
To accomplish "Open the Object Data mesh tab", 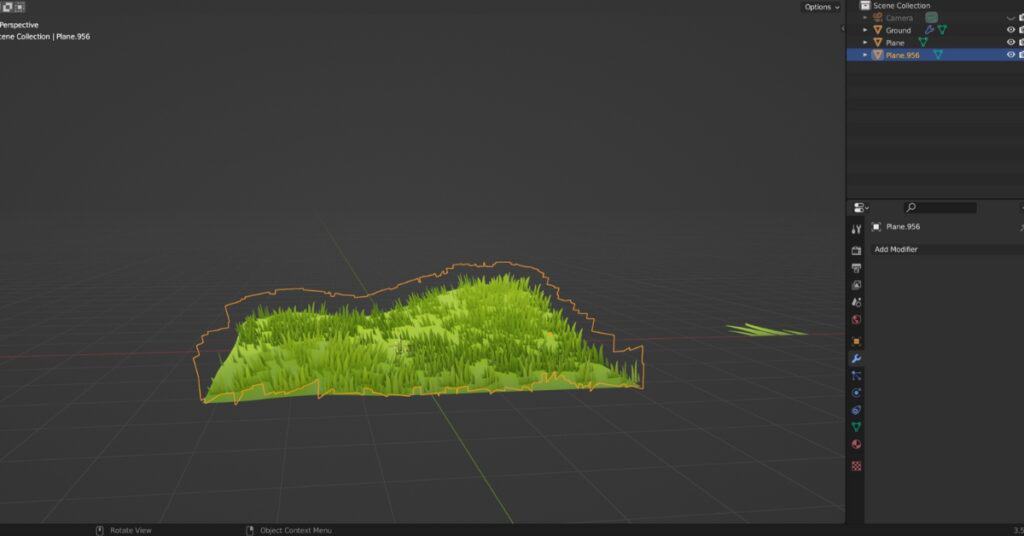I will [x=856, y=427].
